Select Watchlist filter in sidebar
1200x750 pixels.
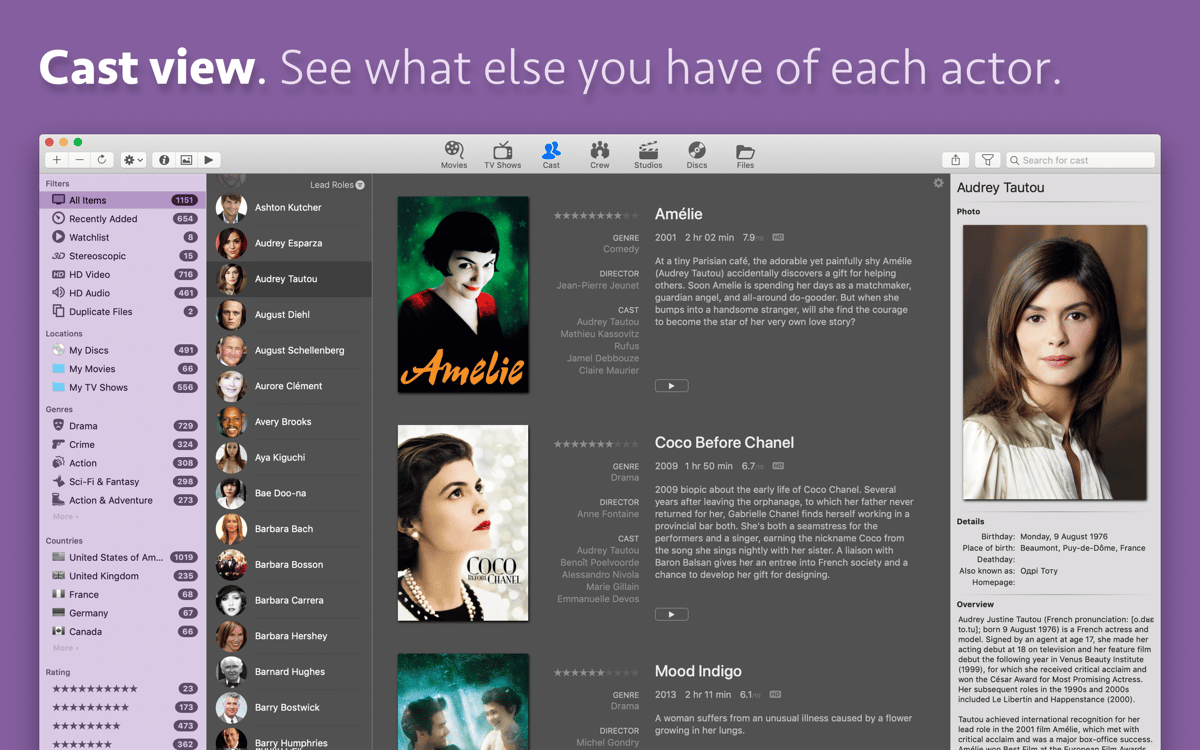point(89,237)
